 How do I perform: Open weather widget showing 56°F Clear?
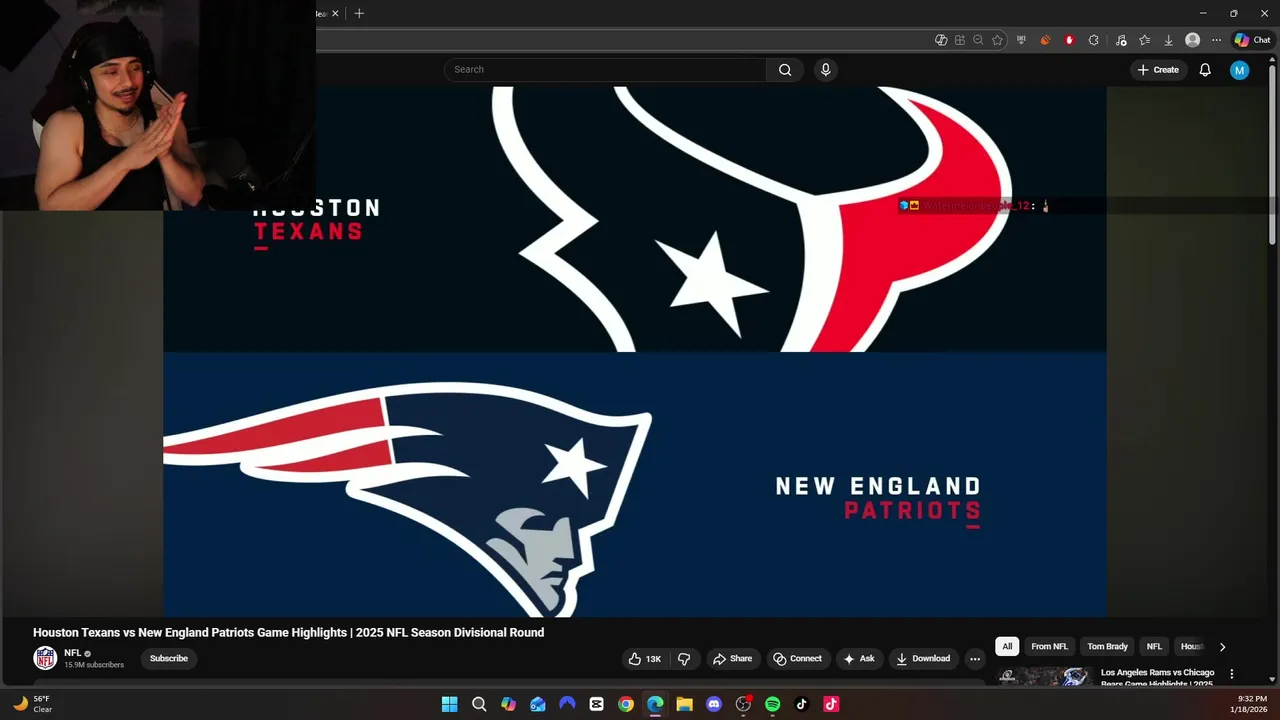tap(32, 704)
